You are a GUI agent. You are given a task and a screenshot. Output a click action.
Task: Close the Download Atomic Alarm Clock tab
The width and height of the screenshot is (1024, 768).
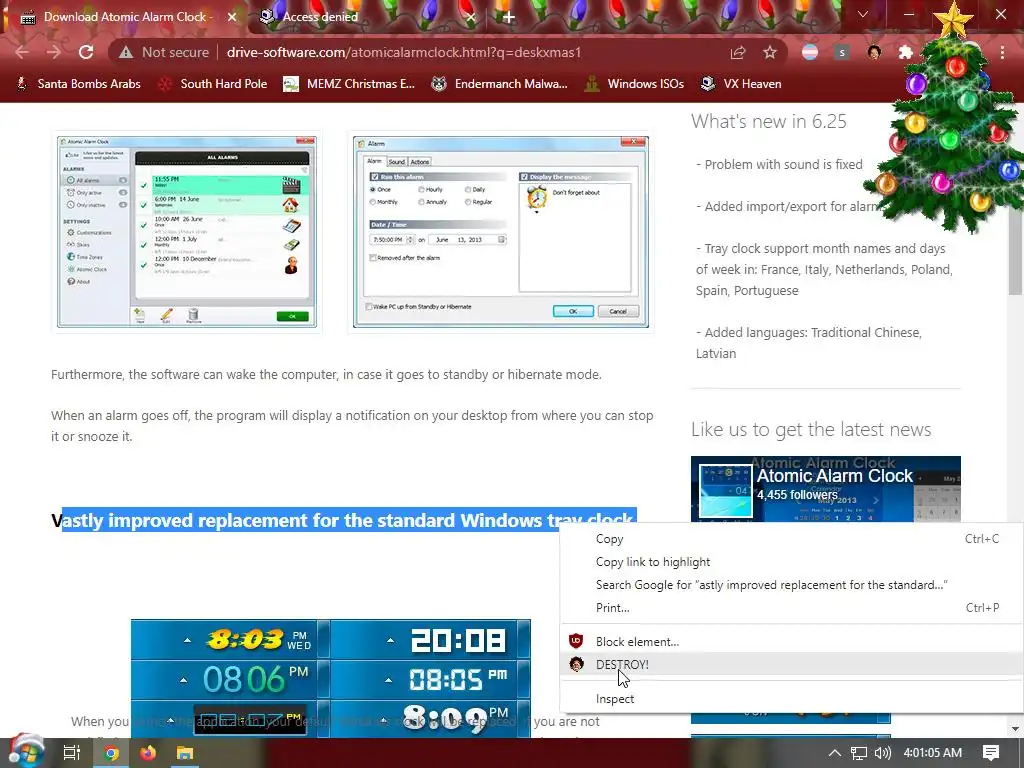point(232,17)
